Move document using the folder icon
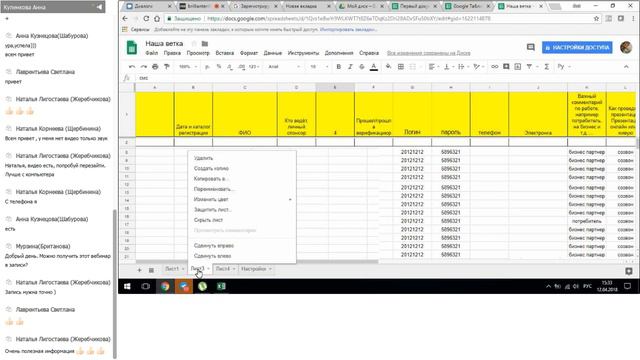Image resolution: width=640 pixels, height=360 pixels. pos(205,44)
